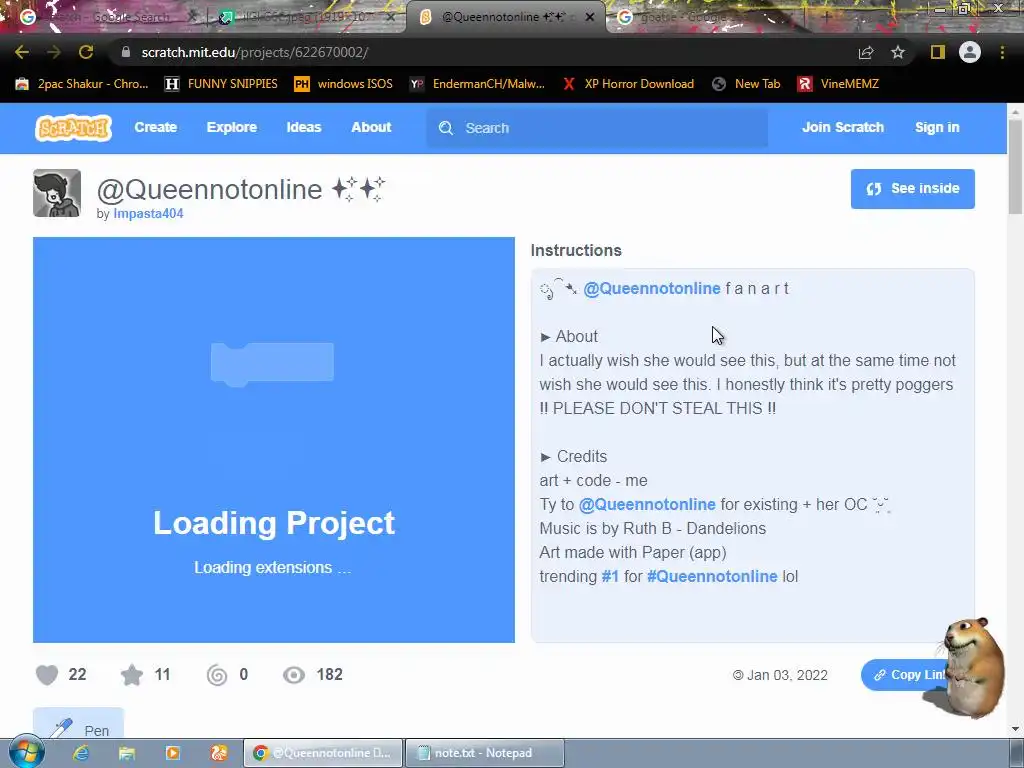Image resolution: width=1024 pixels, height=768 pixels.
Task: Open the About menu item
Action: [x=371, y=127]
